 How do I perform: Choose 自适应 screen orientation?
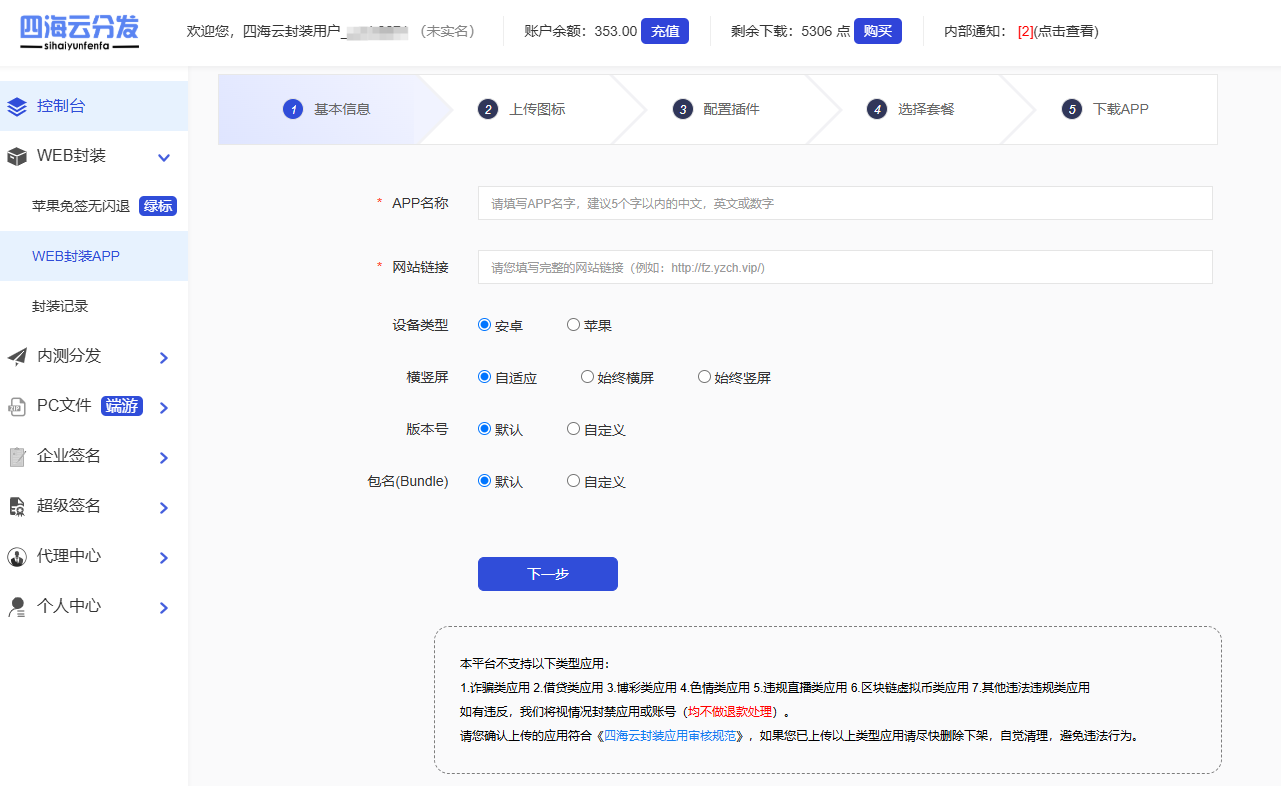[484, 377]
